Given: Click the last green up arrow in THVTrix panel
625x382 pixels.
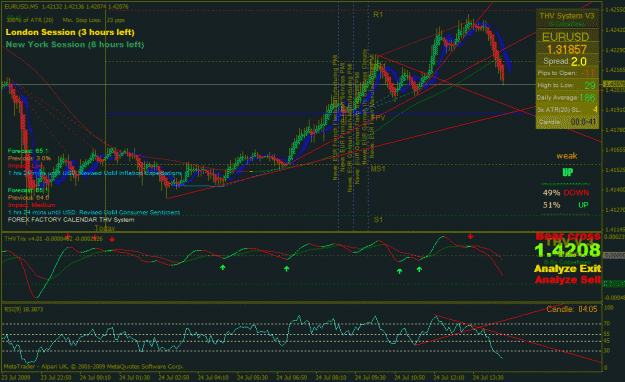Looking at the screenshot, I should [x=419, y=270].
